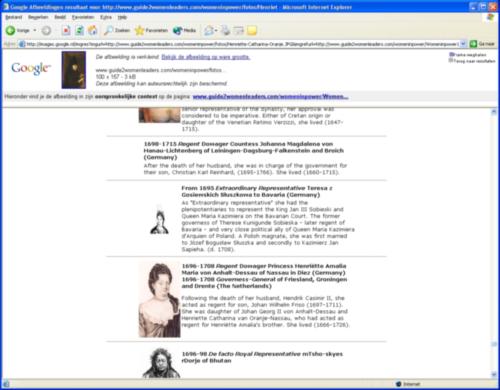This screenshot has height=390, width=500.
Task: Click small sketch beside Teresa z Gosiewskich entry
Action: point(159,219)
